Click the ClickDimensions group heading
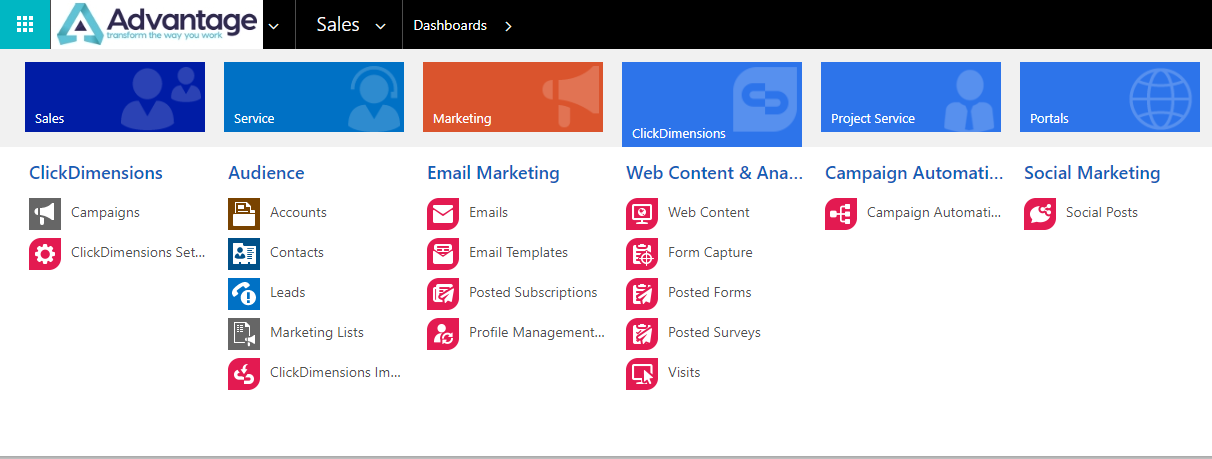 pyautogui.click(x=96, y=173)
